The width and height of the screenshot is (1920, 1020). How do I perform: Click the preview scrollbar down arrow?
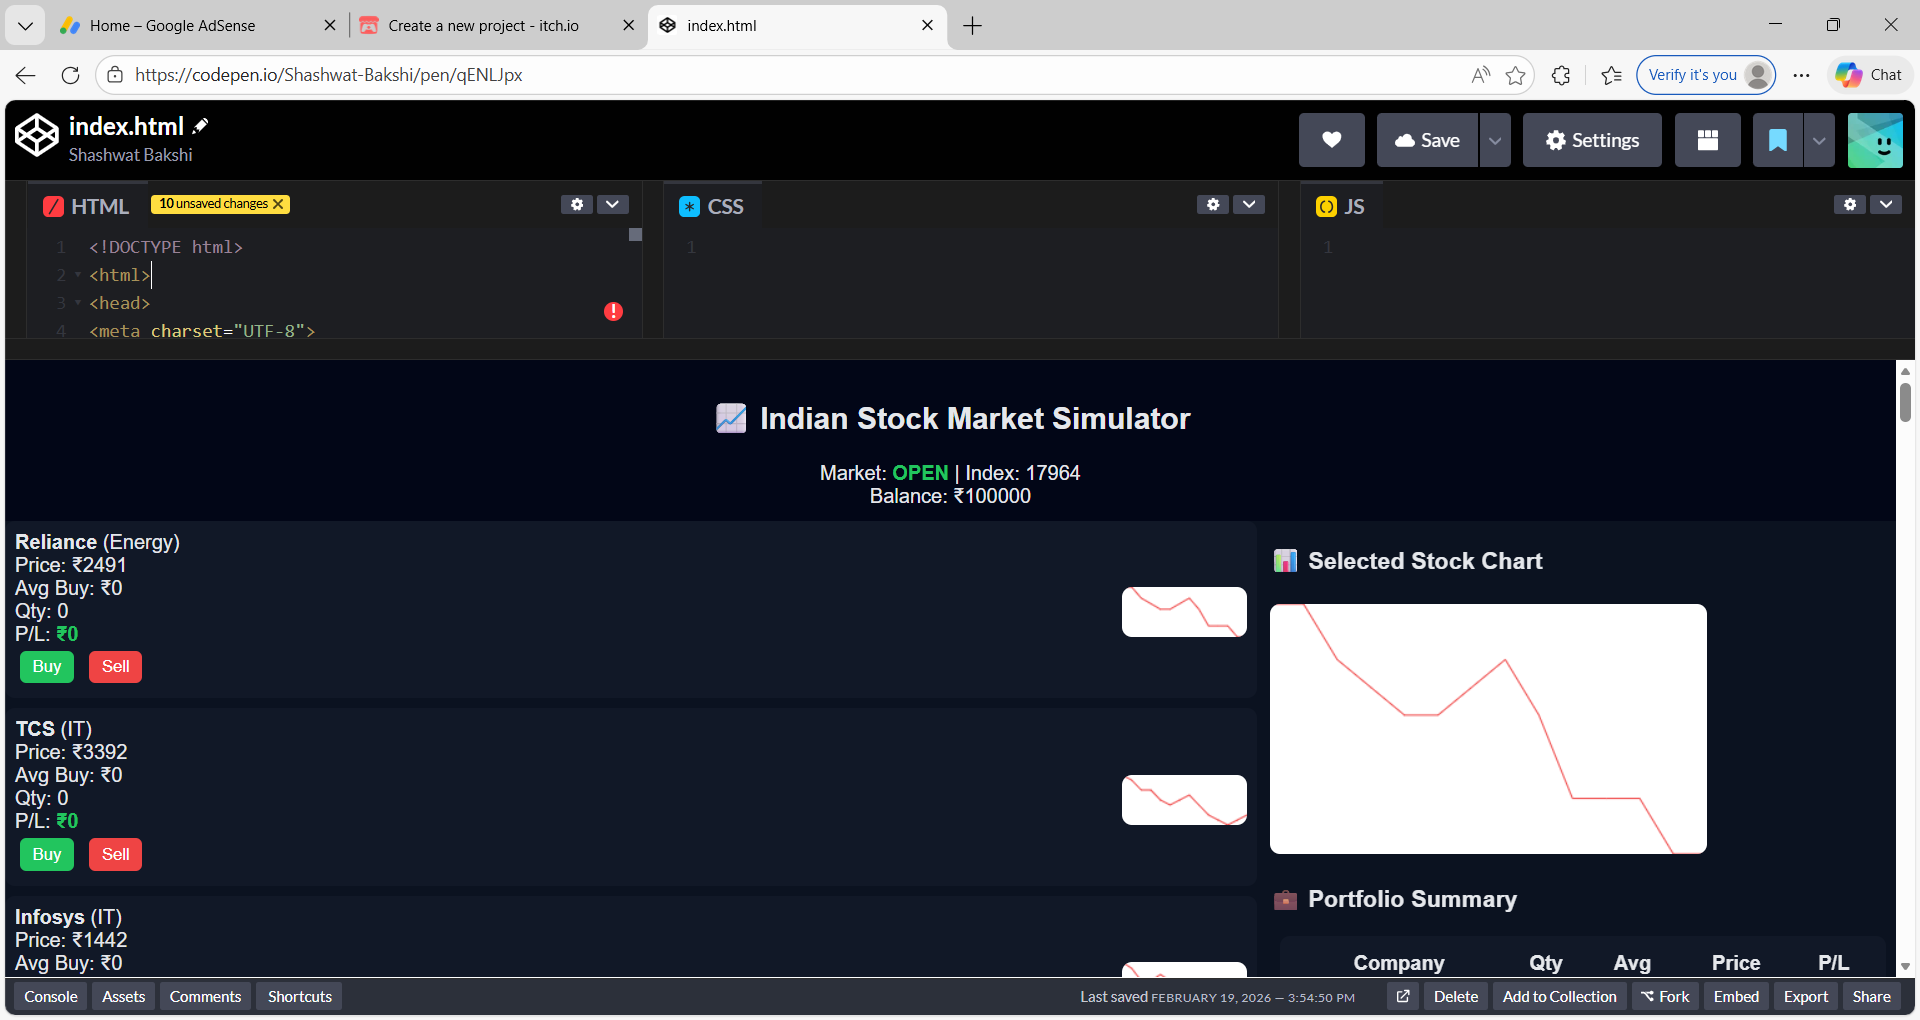click(x=1905, y=967)
